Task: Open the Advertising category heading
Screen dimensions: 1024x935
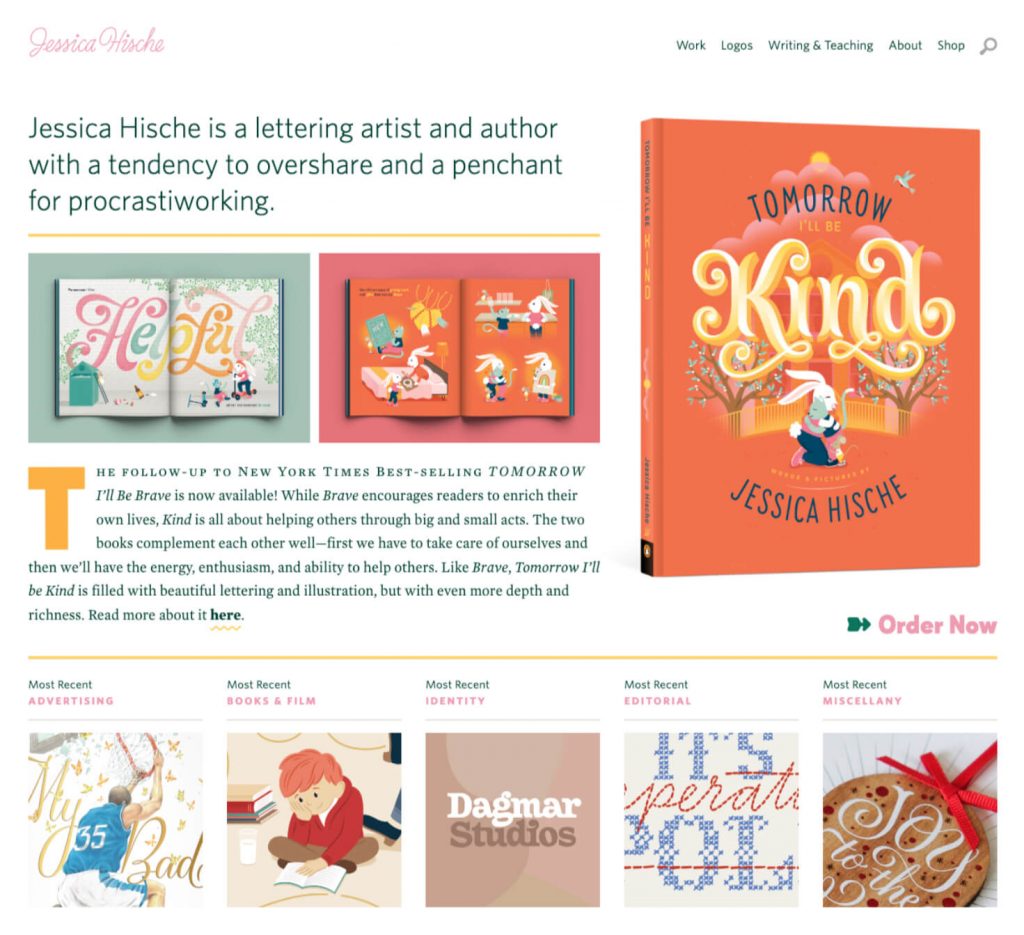Action: coord(71,701)
